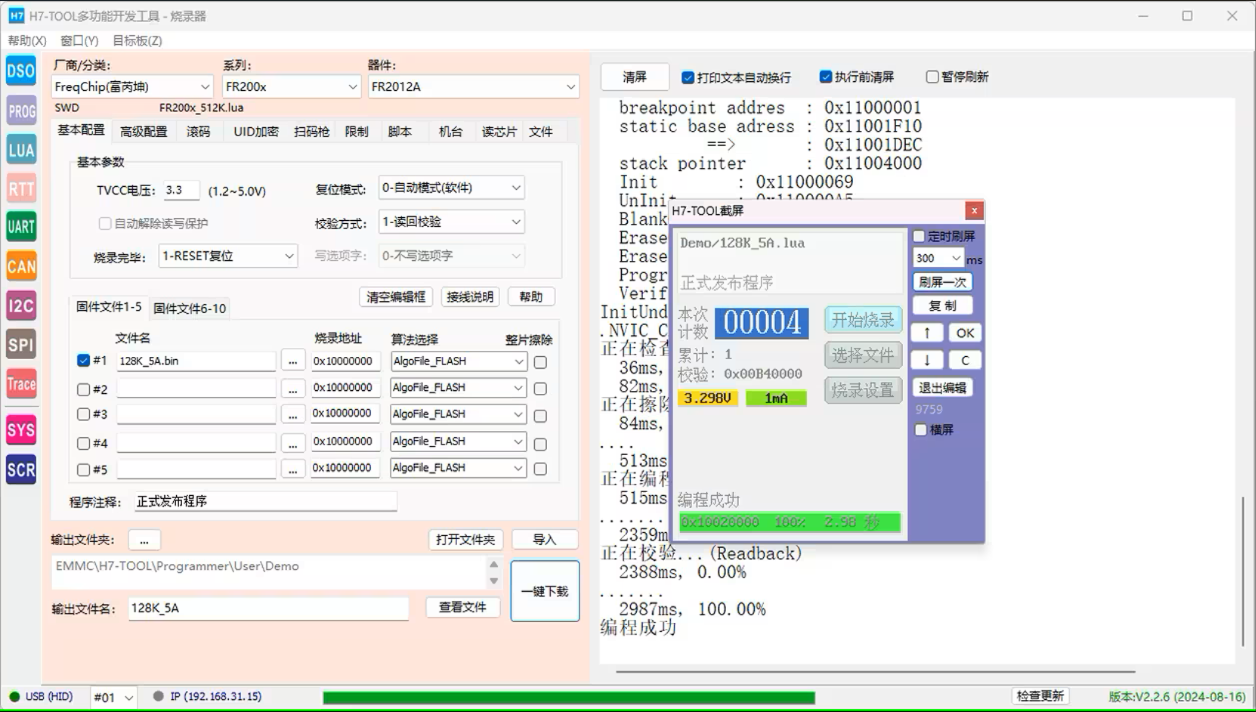Viewport: 1256px width, 712px height.
Task: Enable 定时刷屏 checkbox in popup
Action: 920,236
